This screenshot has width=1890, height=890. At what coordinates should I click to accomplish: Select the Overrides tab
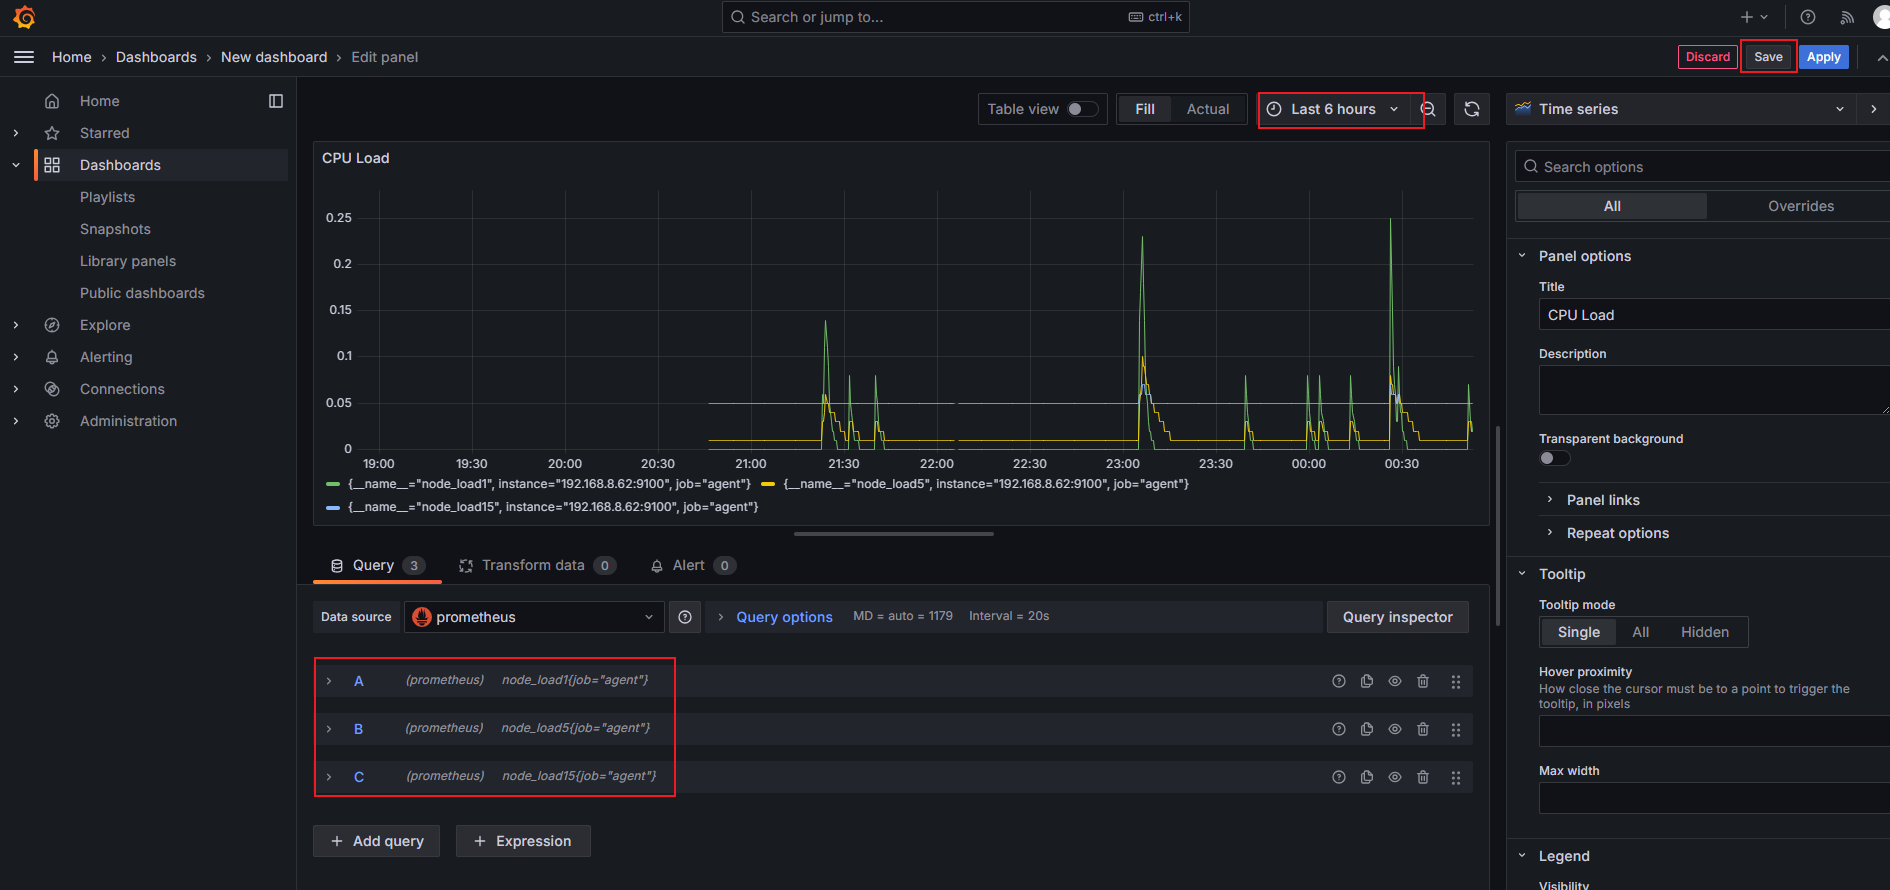(x=1800, y=206)
